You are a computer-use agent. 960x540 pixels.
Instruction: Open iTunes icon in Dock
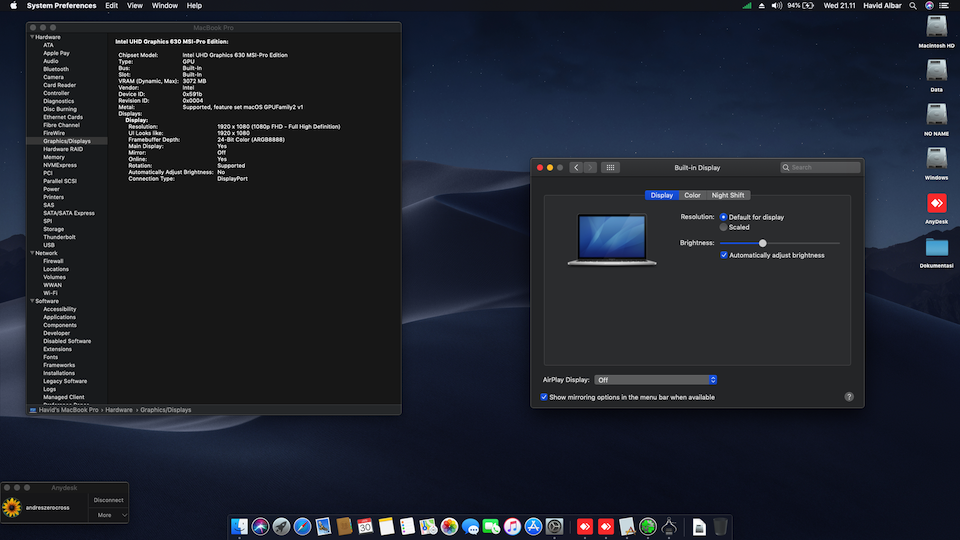pos(512,527)
